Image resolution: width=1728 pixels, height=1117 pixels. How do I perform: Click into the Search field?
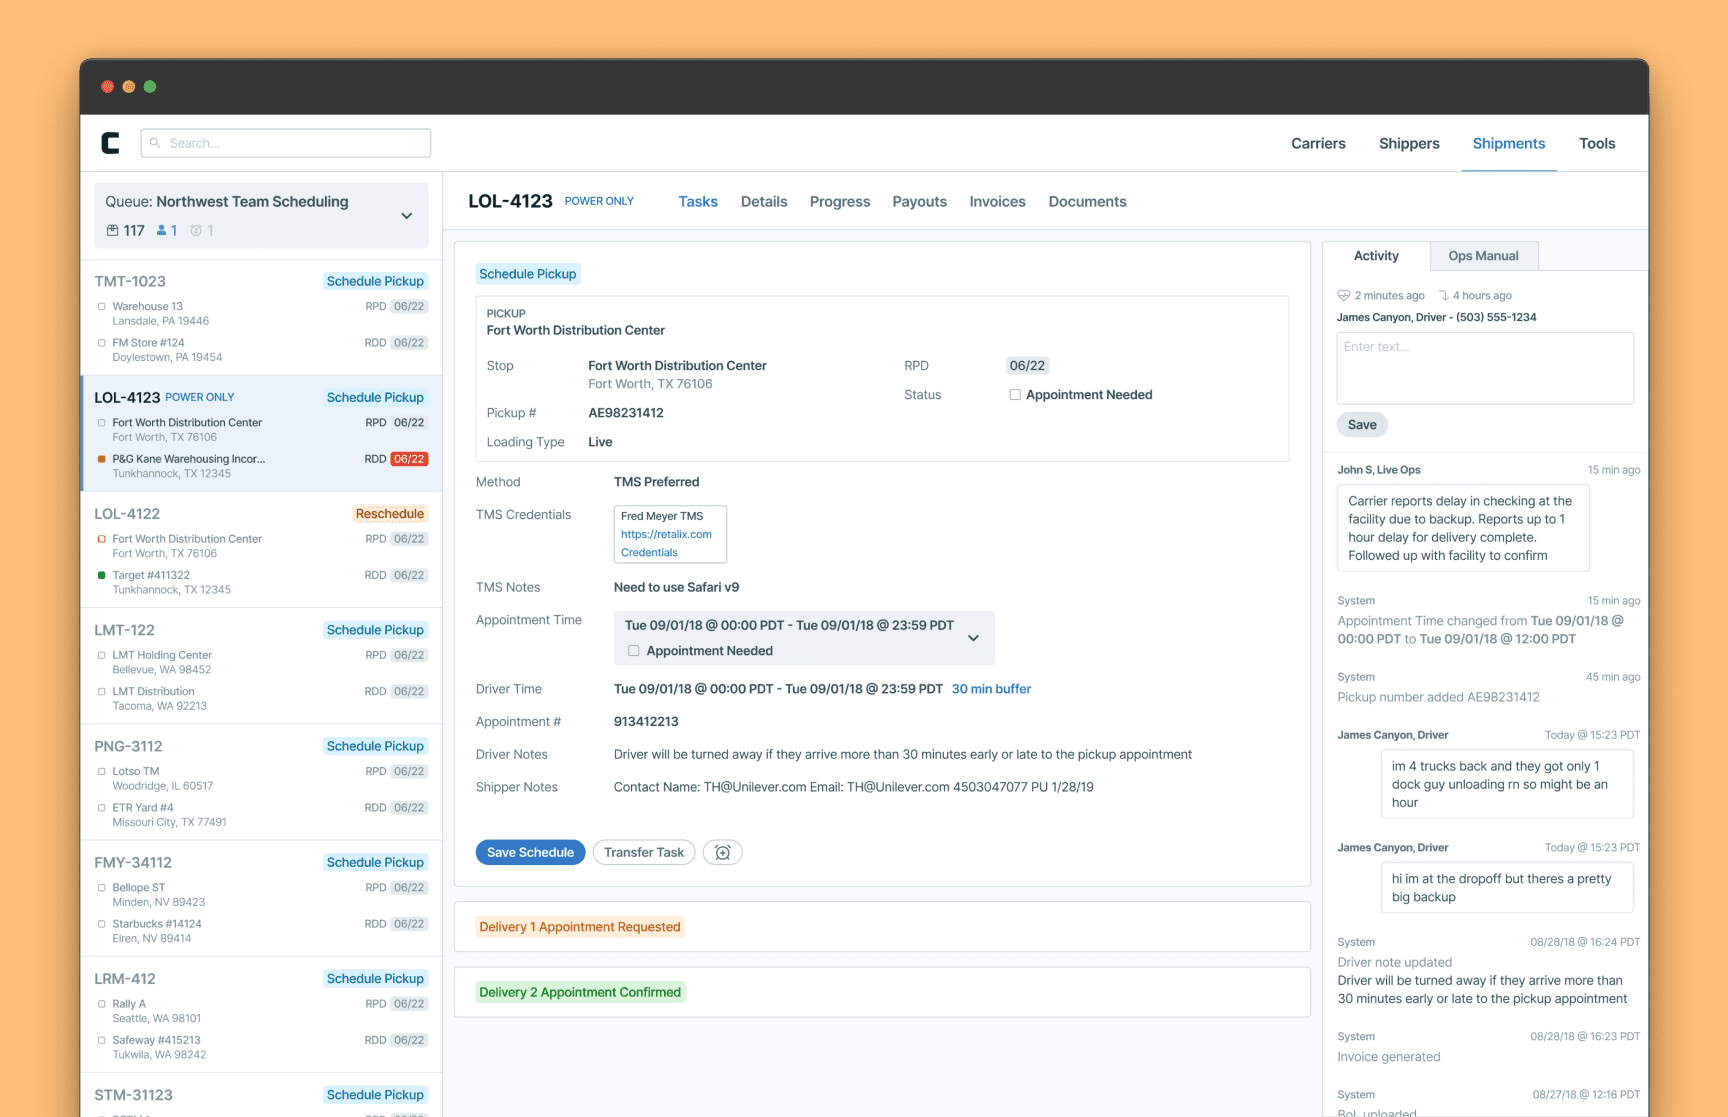click(286, 143)
